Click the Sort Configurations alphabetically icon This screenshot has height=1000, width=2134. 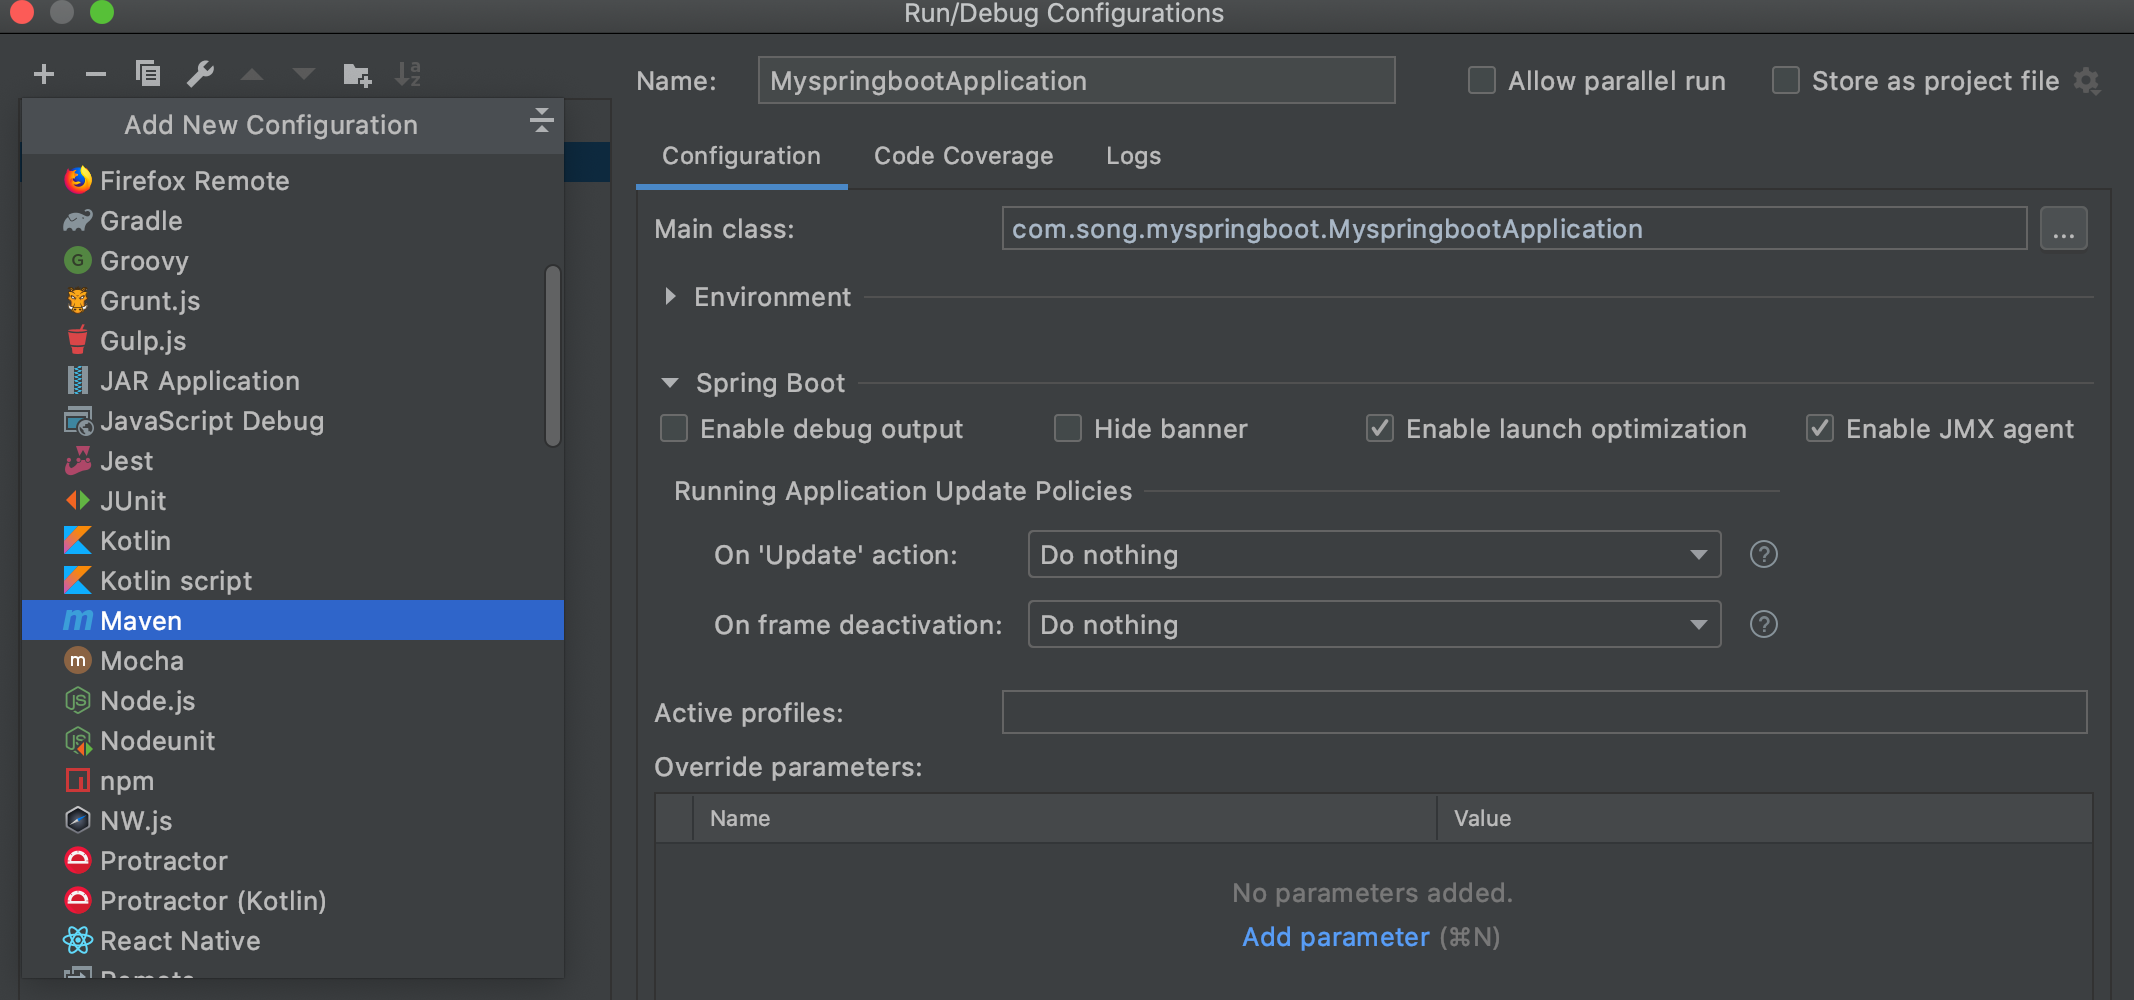tap(408, 74)
